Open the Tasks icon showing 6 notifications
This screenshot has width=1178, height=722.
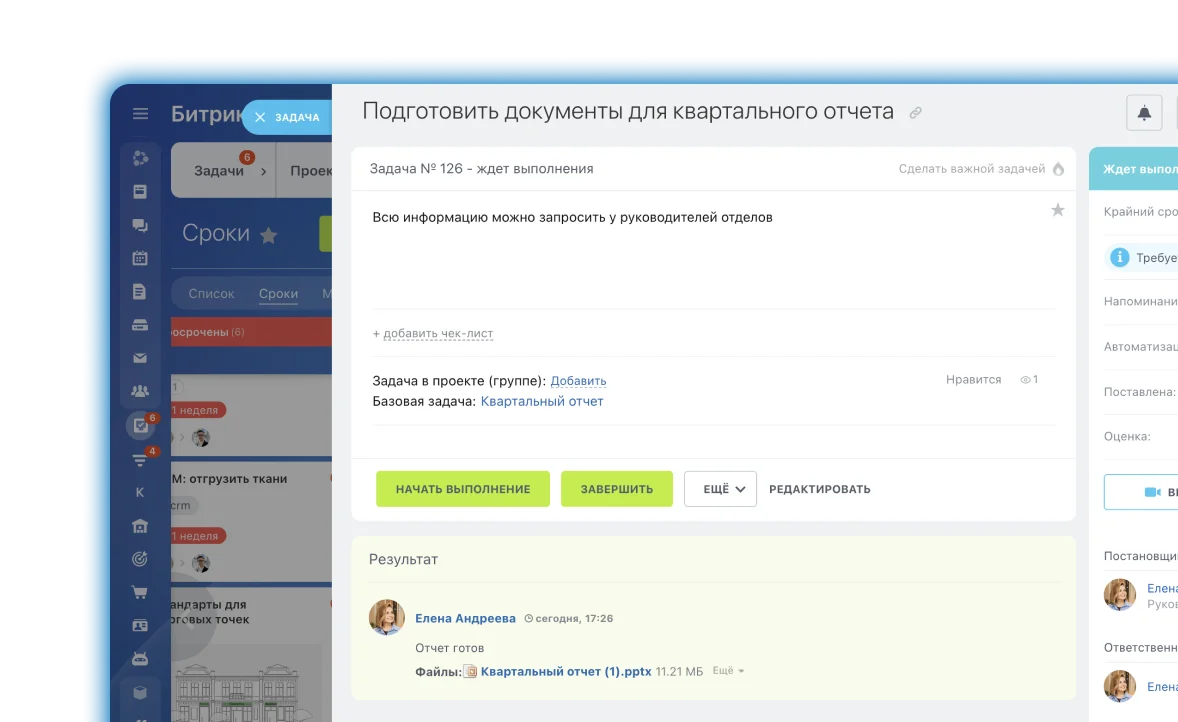pos(139,423)
